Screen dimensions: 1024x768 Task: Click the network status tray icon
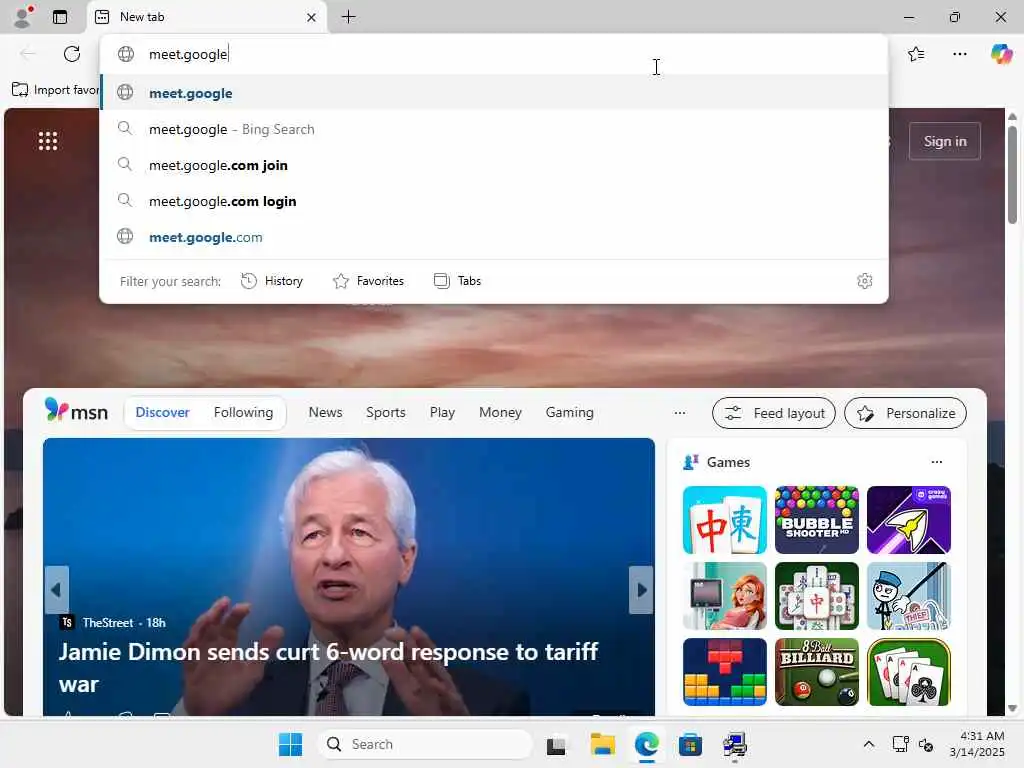coord(900,744)
